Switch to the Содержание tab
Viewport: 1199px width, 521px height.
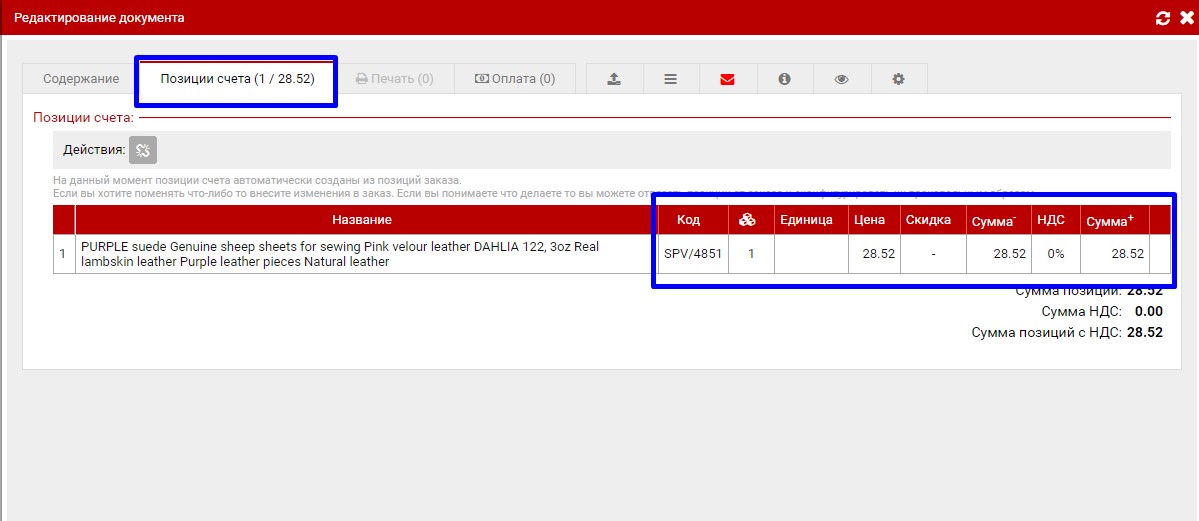coord(81,79)
